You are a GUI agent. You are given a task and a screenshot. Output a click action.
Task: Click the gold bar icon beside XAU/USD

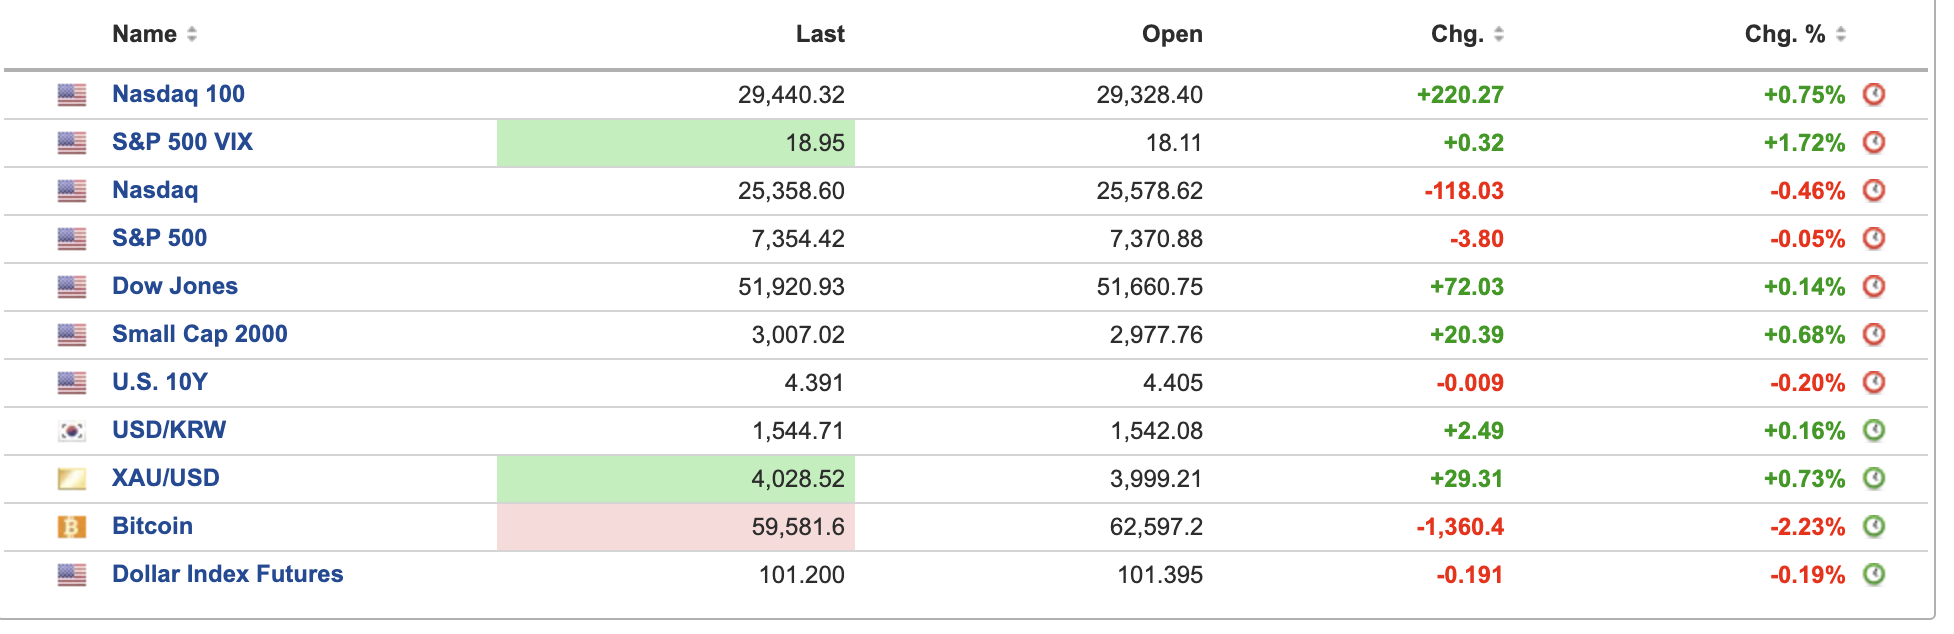tap(72, 478)
